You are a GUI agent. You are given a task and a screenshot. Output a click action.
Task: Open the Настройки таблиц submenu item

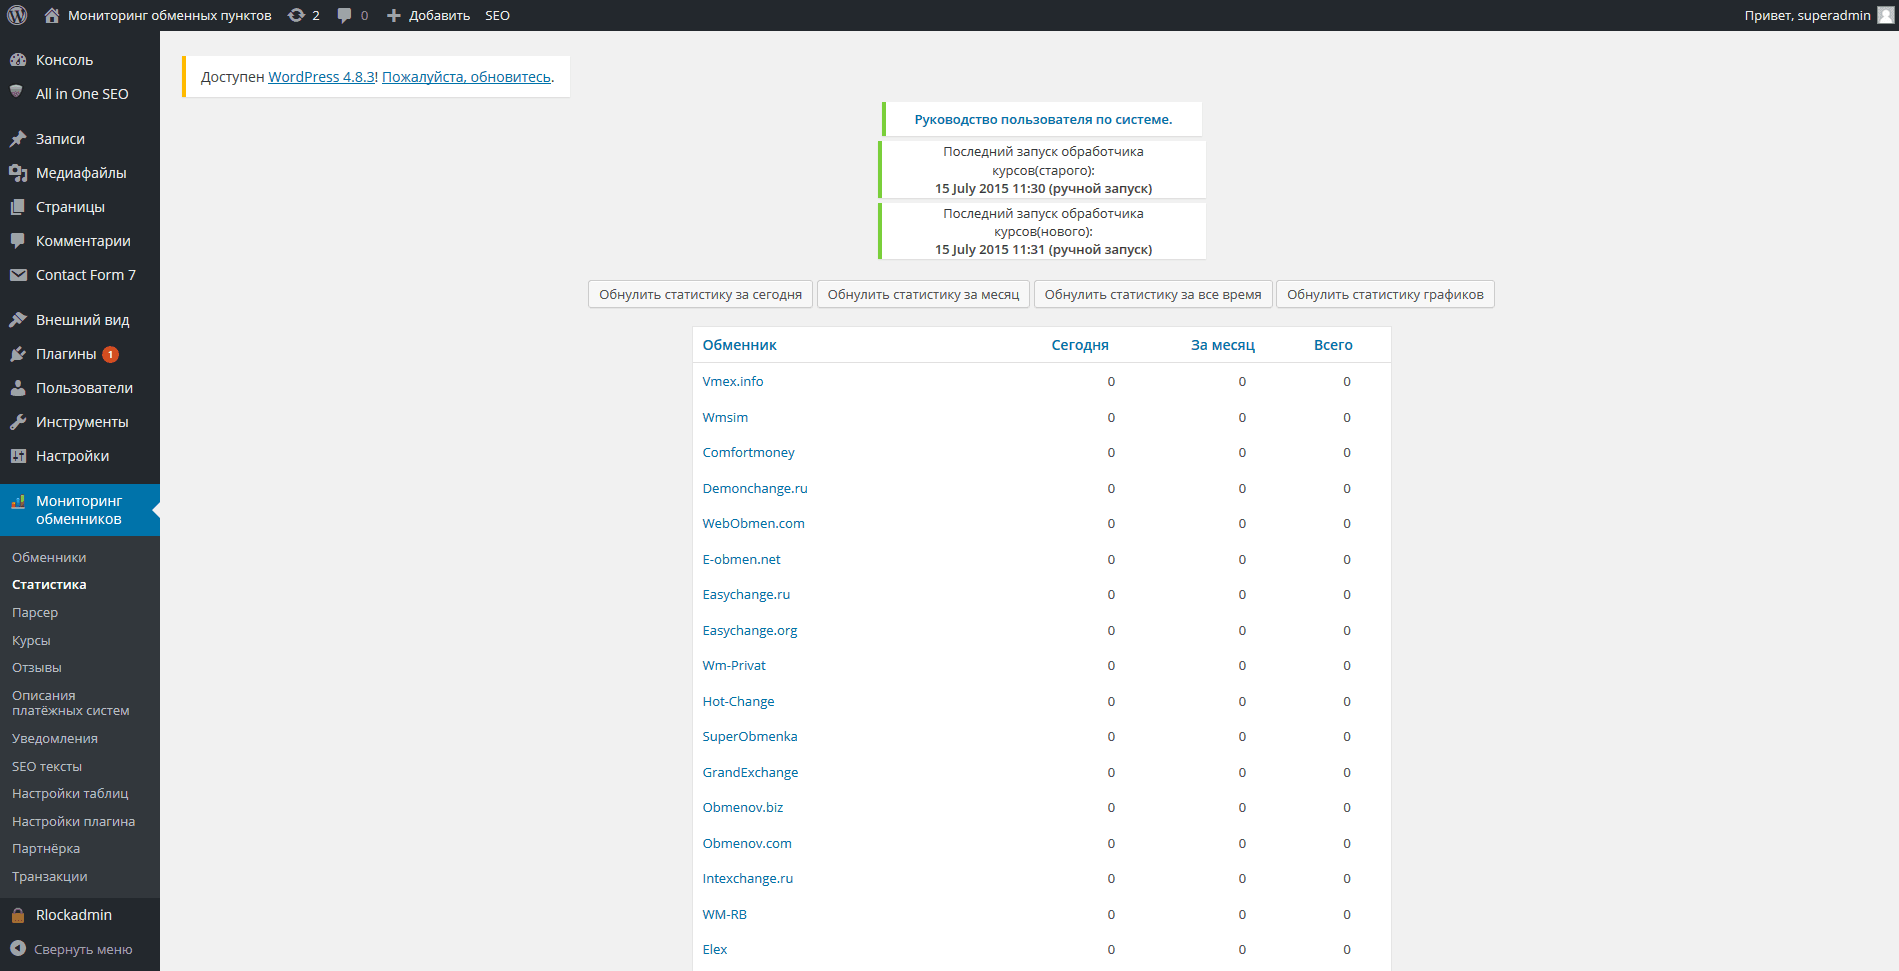[x=70, y=794]
